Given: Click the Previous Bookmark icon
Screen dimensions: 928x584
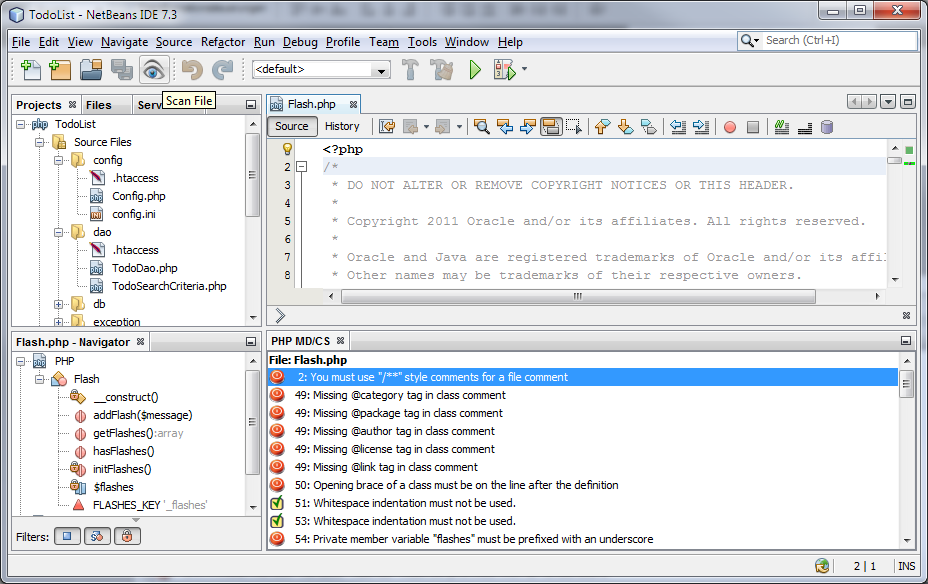Looking at the screenshot, I should click(602, 127).
